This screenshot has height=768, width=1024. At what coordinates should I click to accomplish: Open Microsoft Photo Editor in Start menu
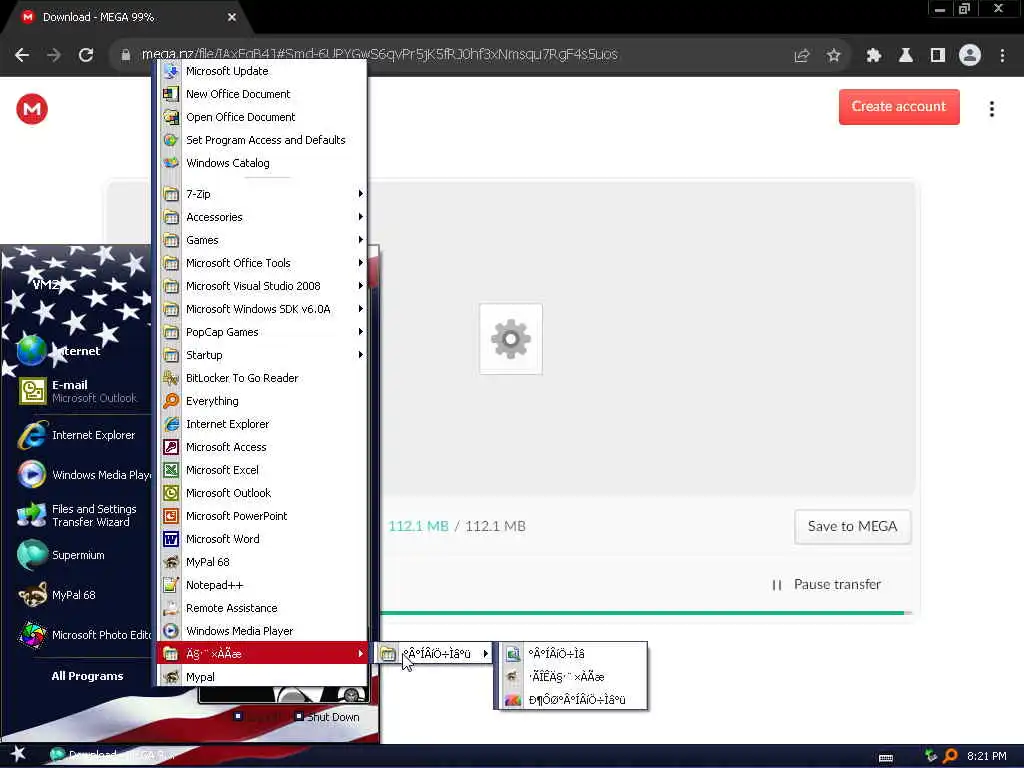coord(84,635)
